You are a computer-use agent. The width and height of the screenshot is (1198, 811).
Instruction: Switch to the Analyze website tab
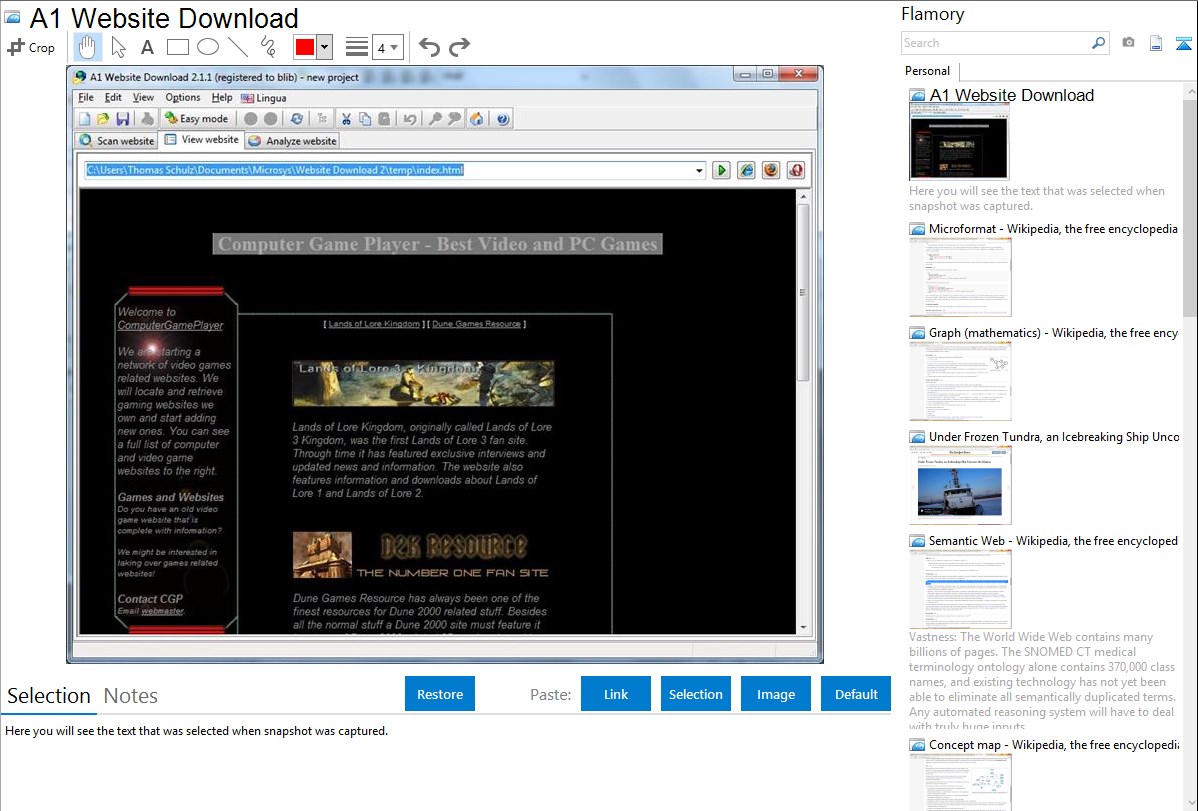tap(293, 141)
